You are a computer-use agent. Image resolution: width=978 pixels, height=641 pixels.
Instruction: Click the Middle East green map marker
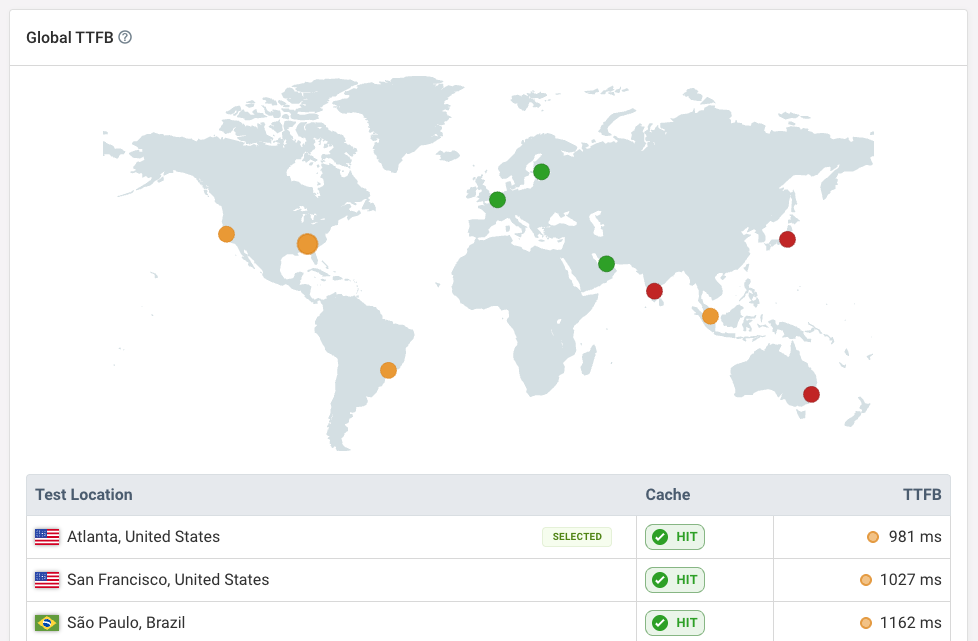[x=606, y=264]
